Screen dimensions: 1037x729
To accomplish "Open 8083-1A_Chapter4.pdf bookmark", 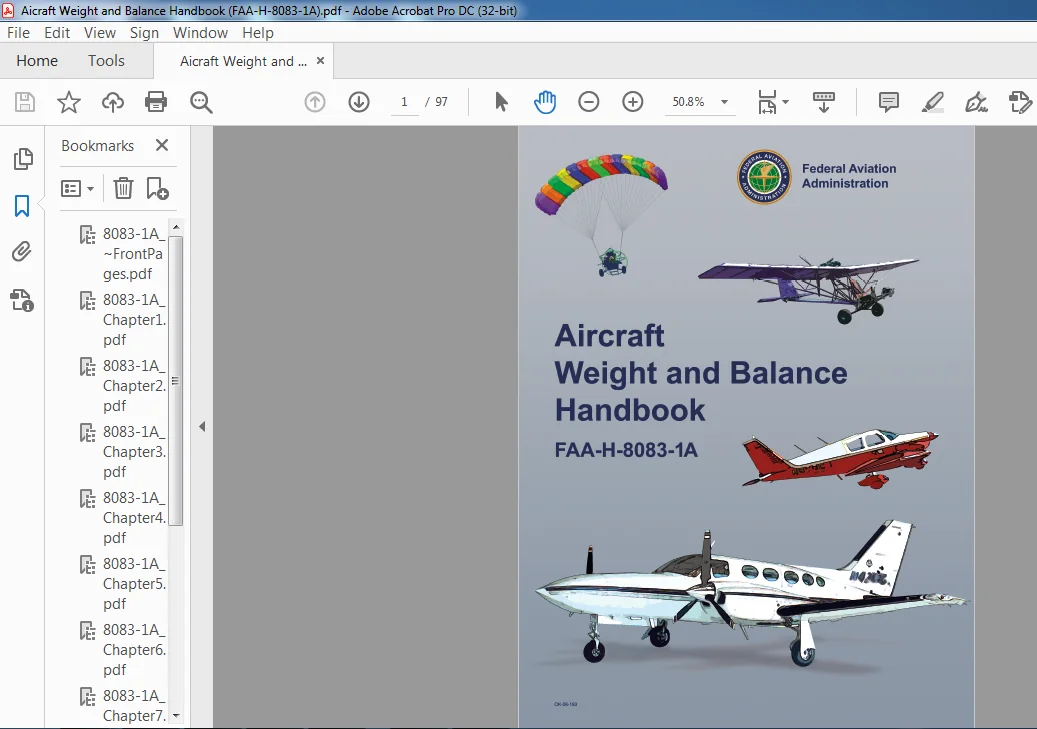I will pyautogui.click(x=134, y=518).
